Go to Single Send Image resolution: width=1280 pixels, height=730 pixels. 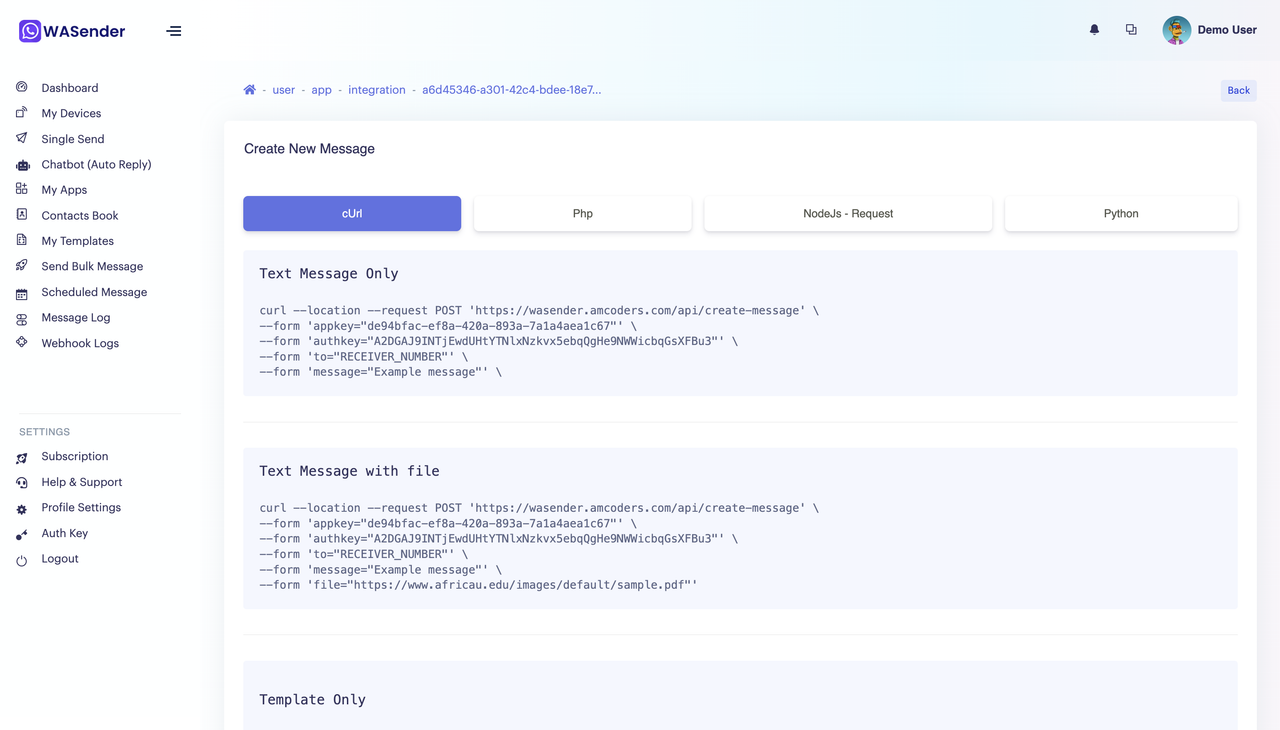coord(73,139)
